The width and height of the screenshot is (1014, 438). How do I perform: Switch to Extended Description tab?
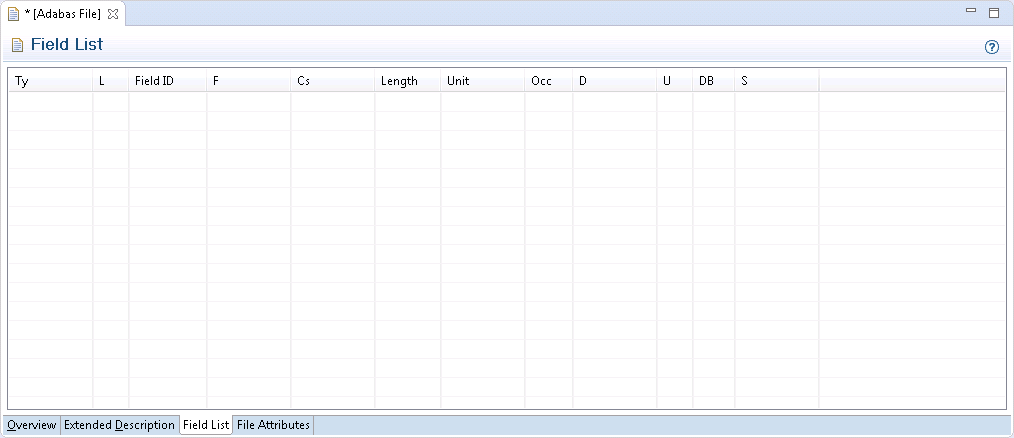[x=119, y=425]
